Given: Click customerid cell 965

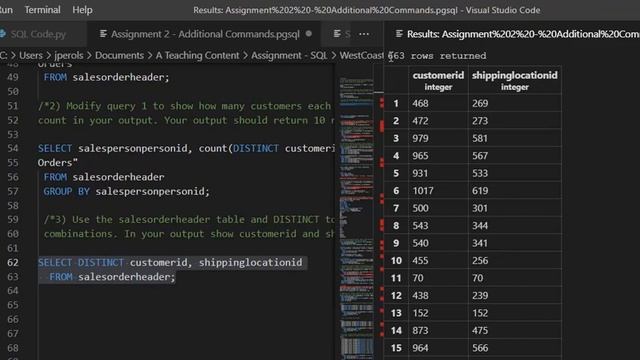Looking at the screenshot, I should pyautogui.click(x=438, y=156).
